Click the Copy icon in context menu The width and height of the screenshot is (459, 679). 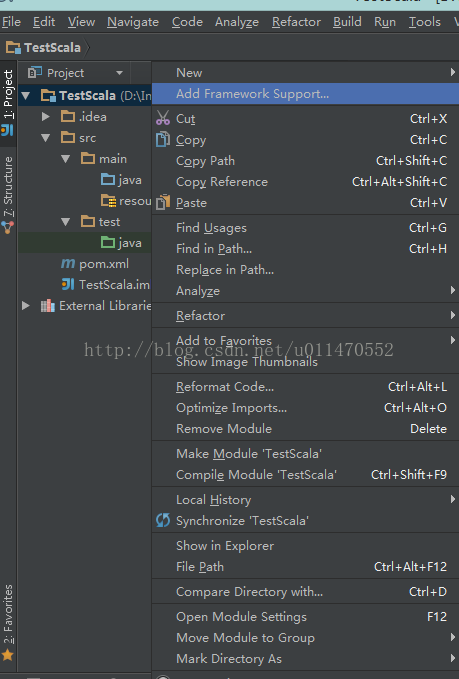tap(163, 139)
